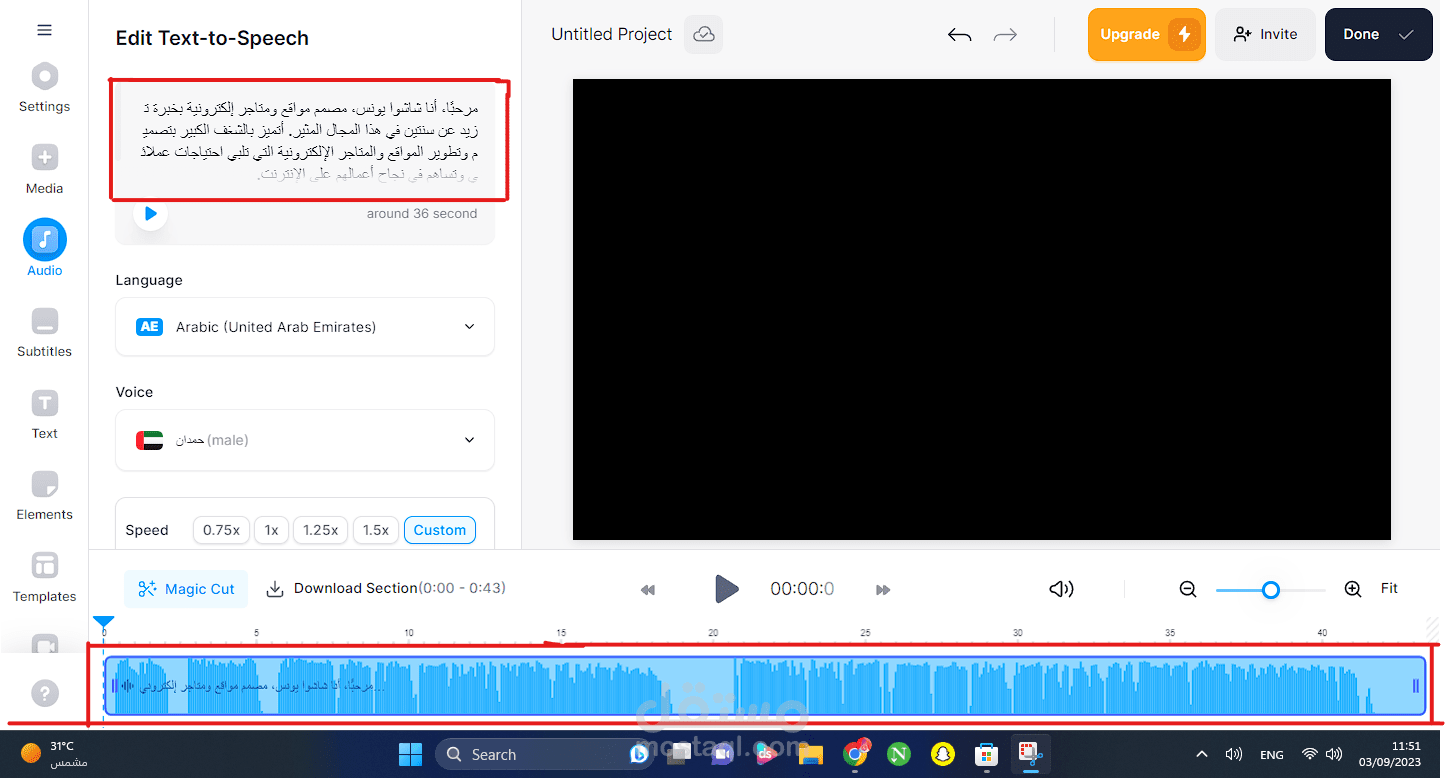This screenshot has height=778, width=1445.
Task: Open Snapchat from the taskbar
Action: (942, 754)
